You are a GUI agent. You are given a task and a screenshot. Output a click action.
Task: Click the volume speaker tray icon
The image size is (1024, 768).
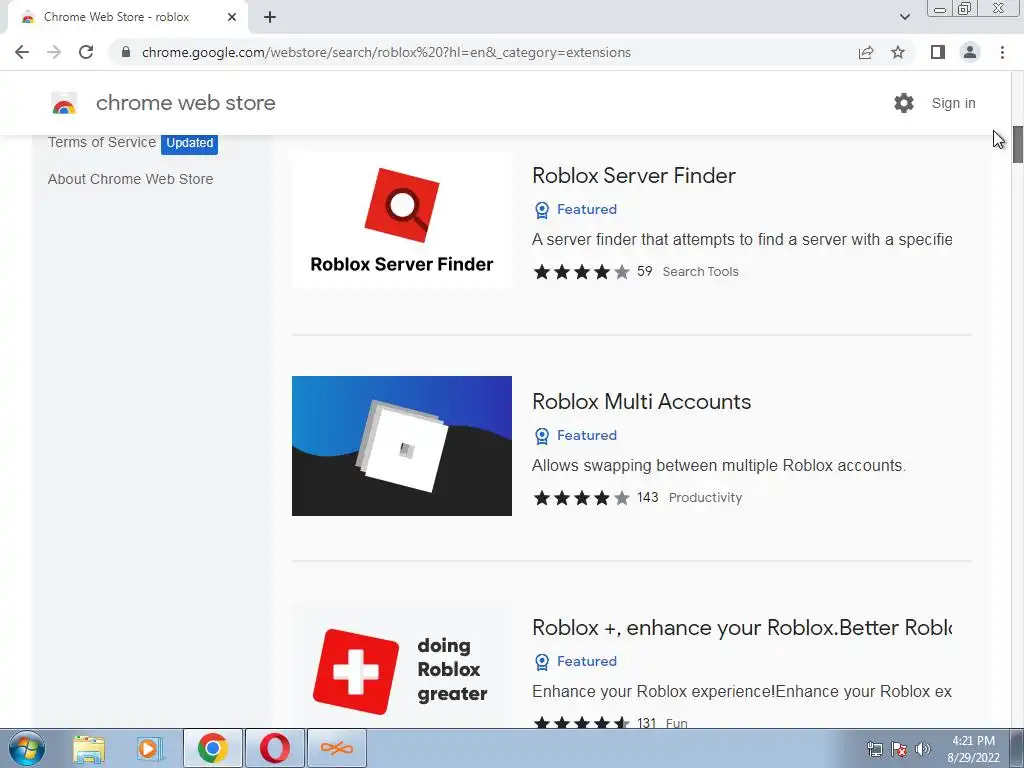pyautogui.click(x=923, y=749)
